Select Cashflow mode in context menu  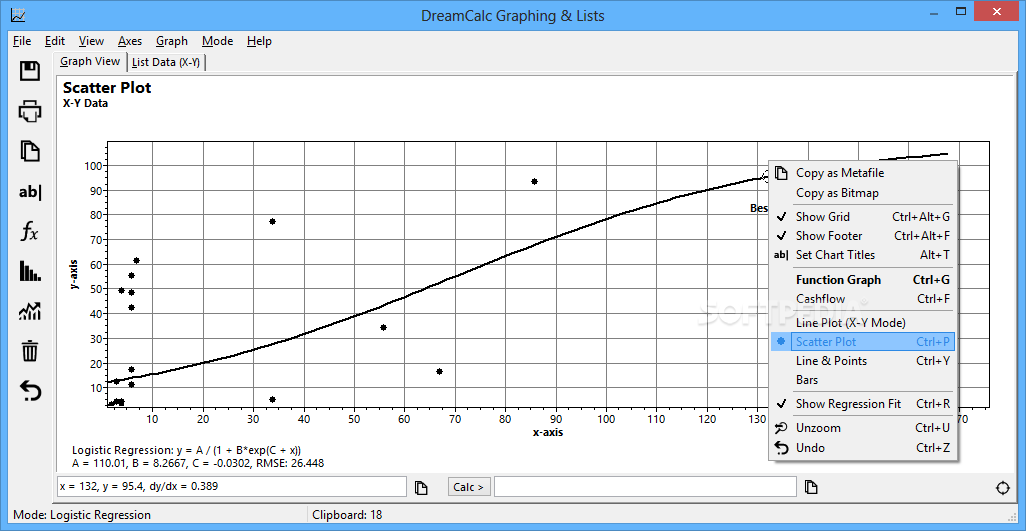point(862,299)
